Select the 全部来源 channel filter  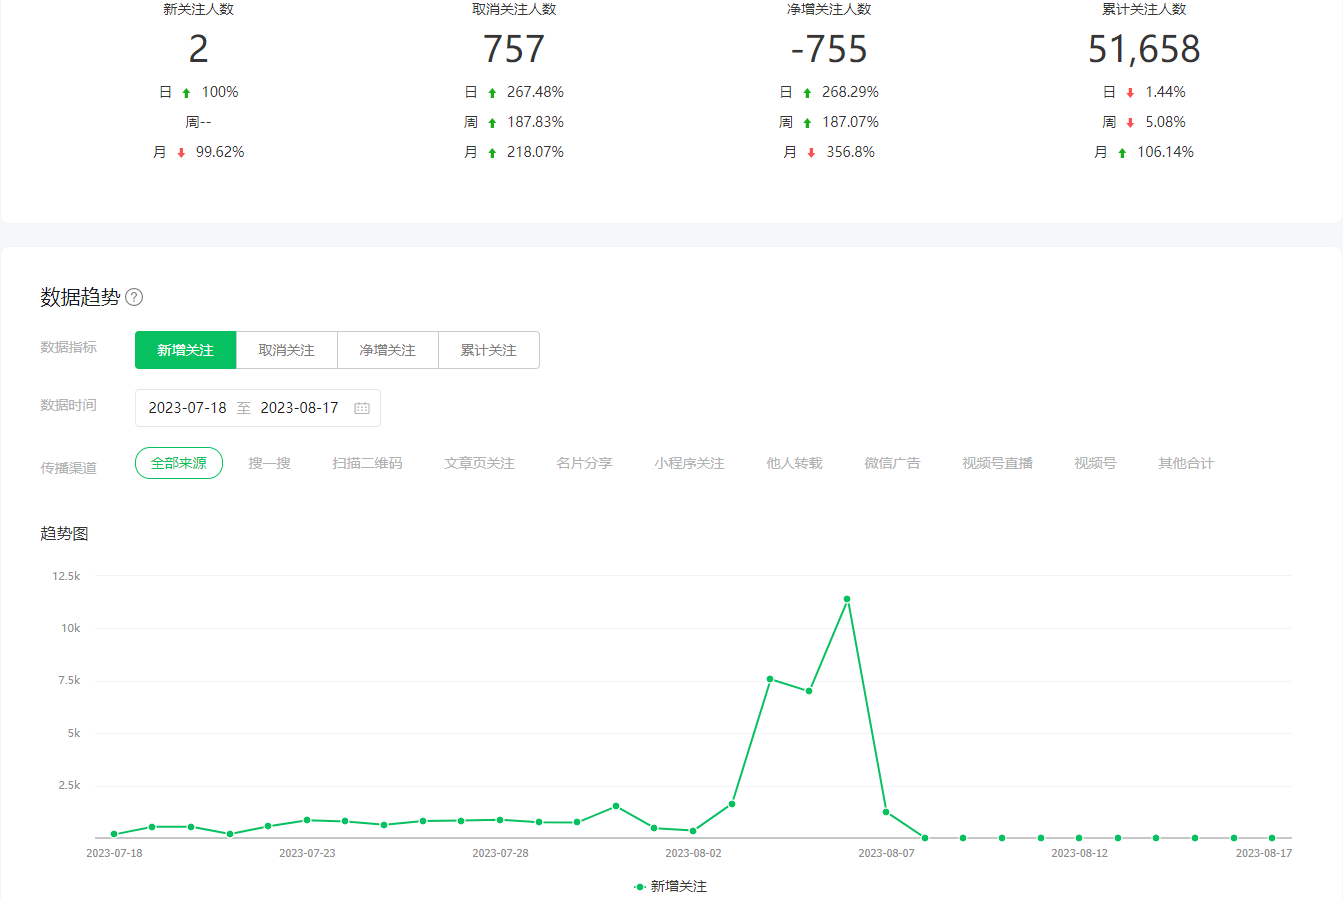coord(179,463)
